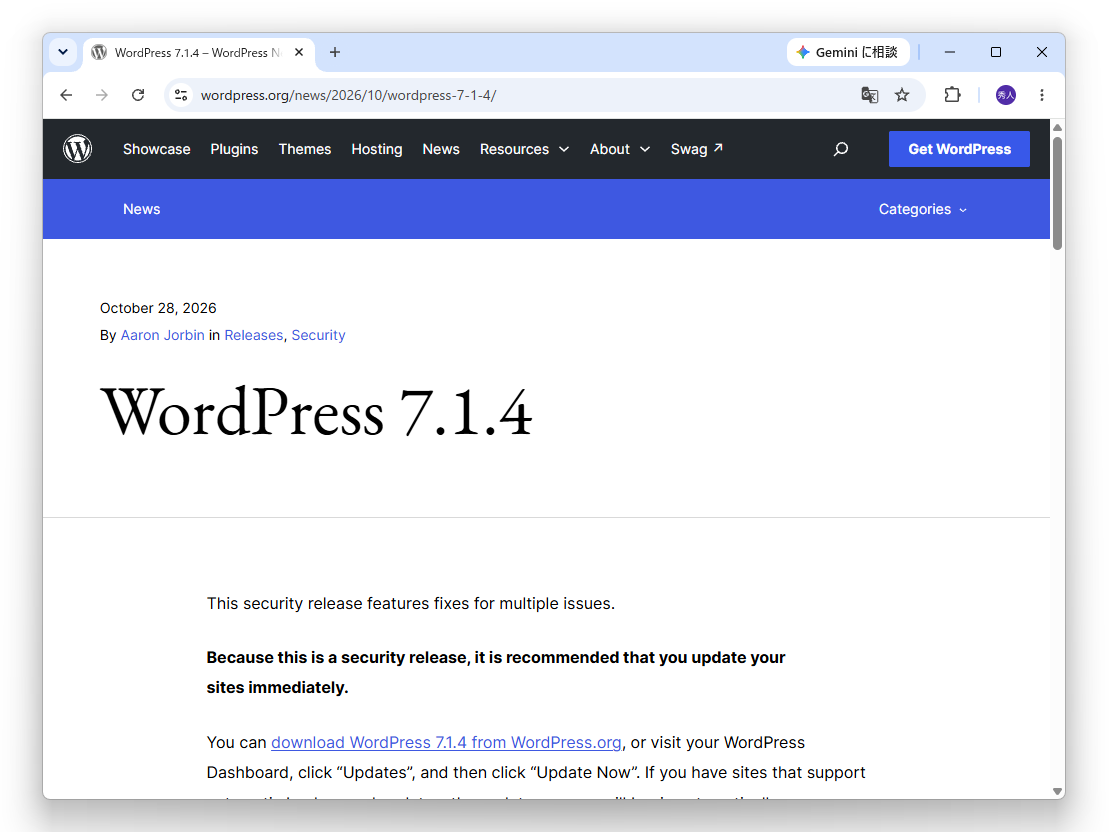Open Themes in the navigation

(305, 149)
